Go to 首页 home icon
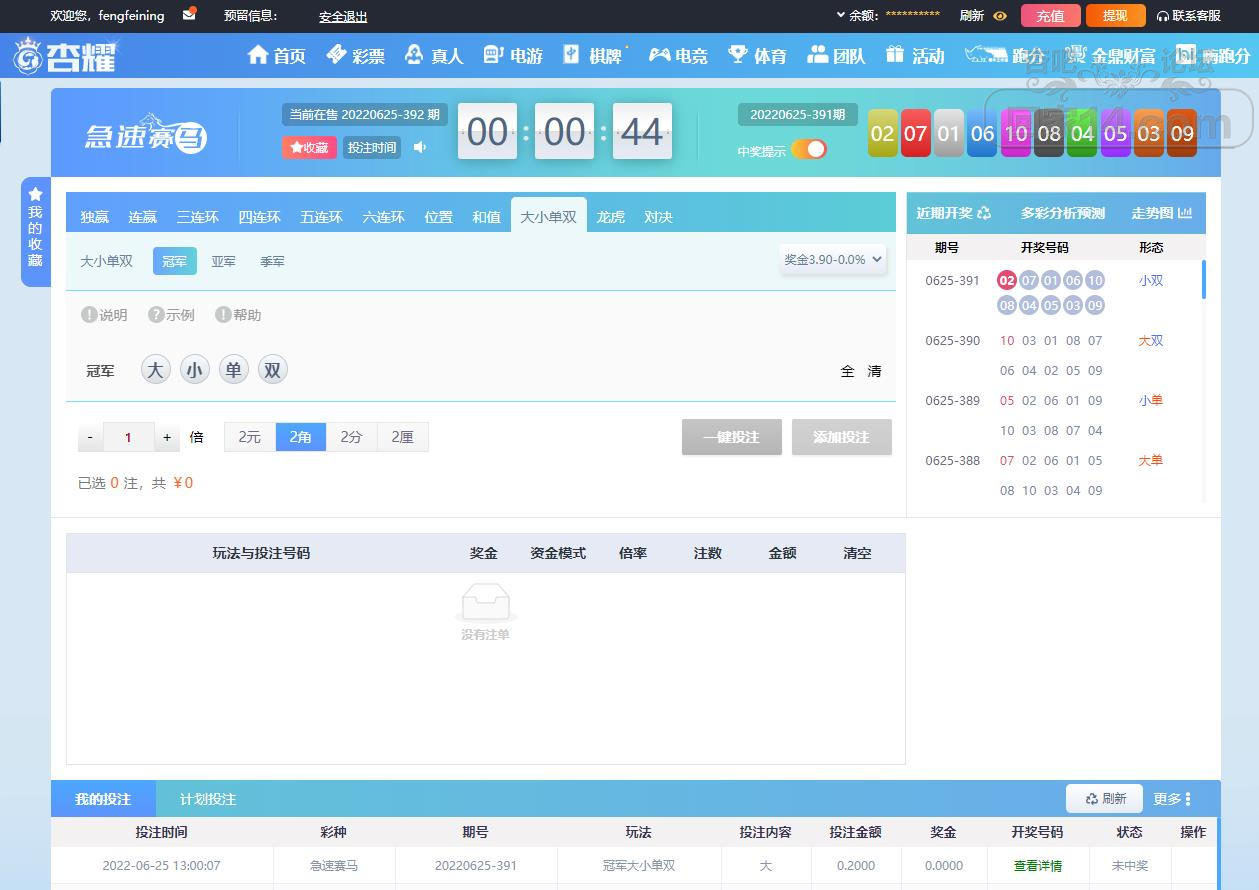This screenshot has width=1259, height=890. (x=259, y=55)
